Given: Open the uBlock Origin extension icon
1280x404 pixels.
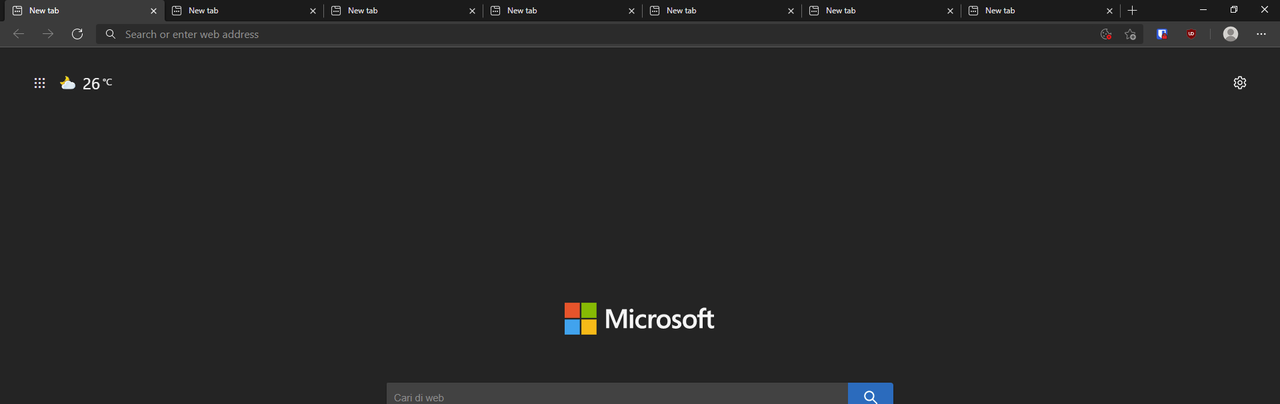Looking at the screenshot, I should coord(1191,34).
